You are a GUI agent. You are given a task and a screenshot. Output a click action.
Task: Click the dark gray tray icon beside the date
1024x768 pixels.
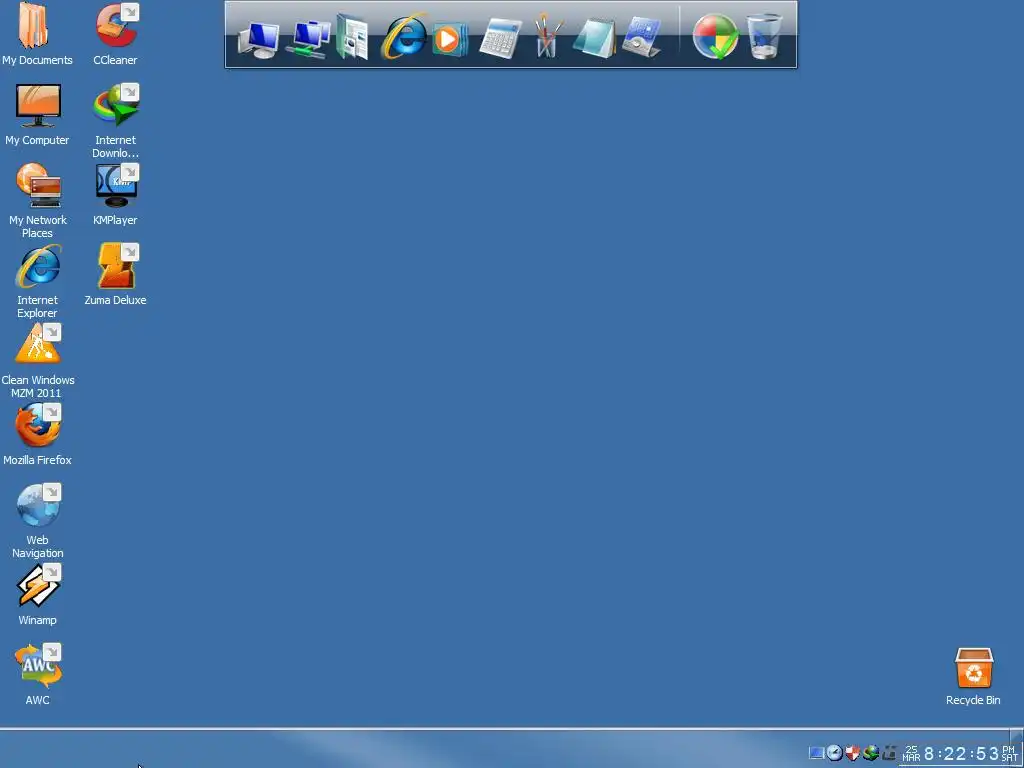click(889, 753)
